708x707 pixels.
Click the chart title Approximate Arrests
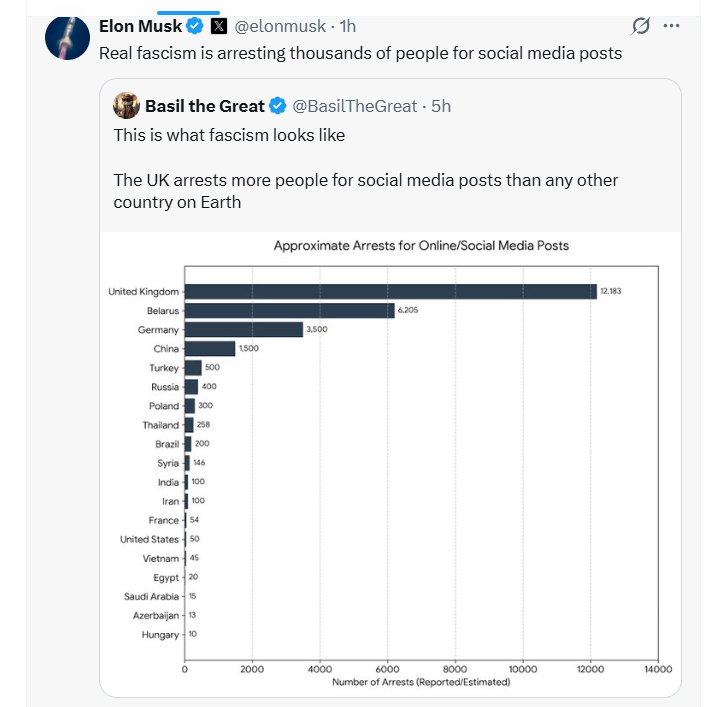[x=421, y=246]
